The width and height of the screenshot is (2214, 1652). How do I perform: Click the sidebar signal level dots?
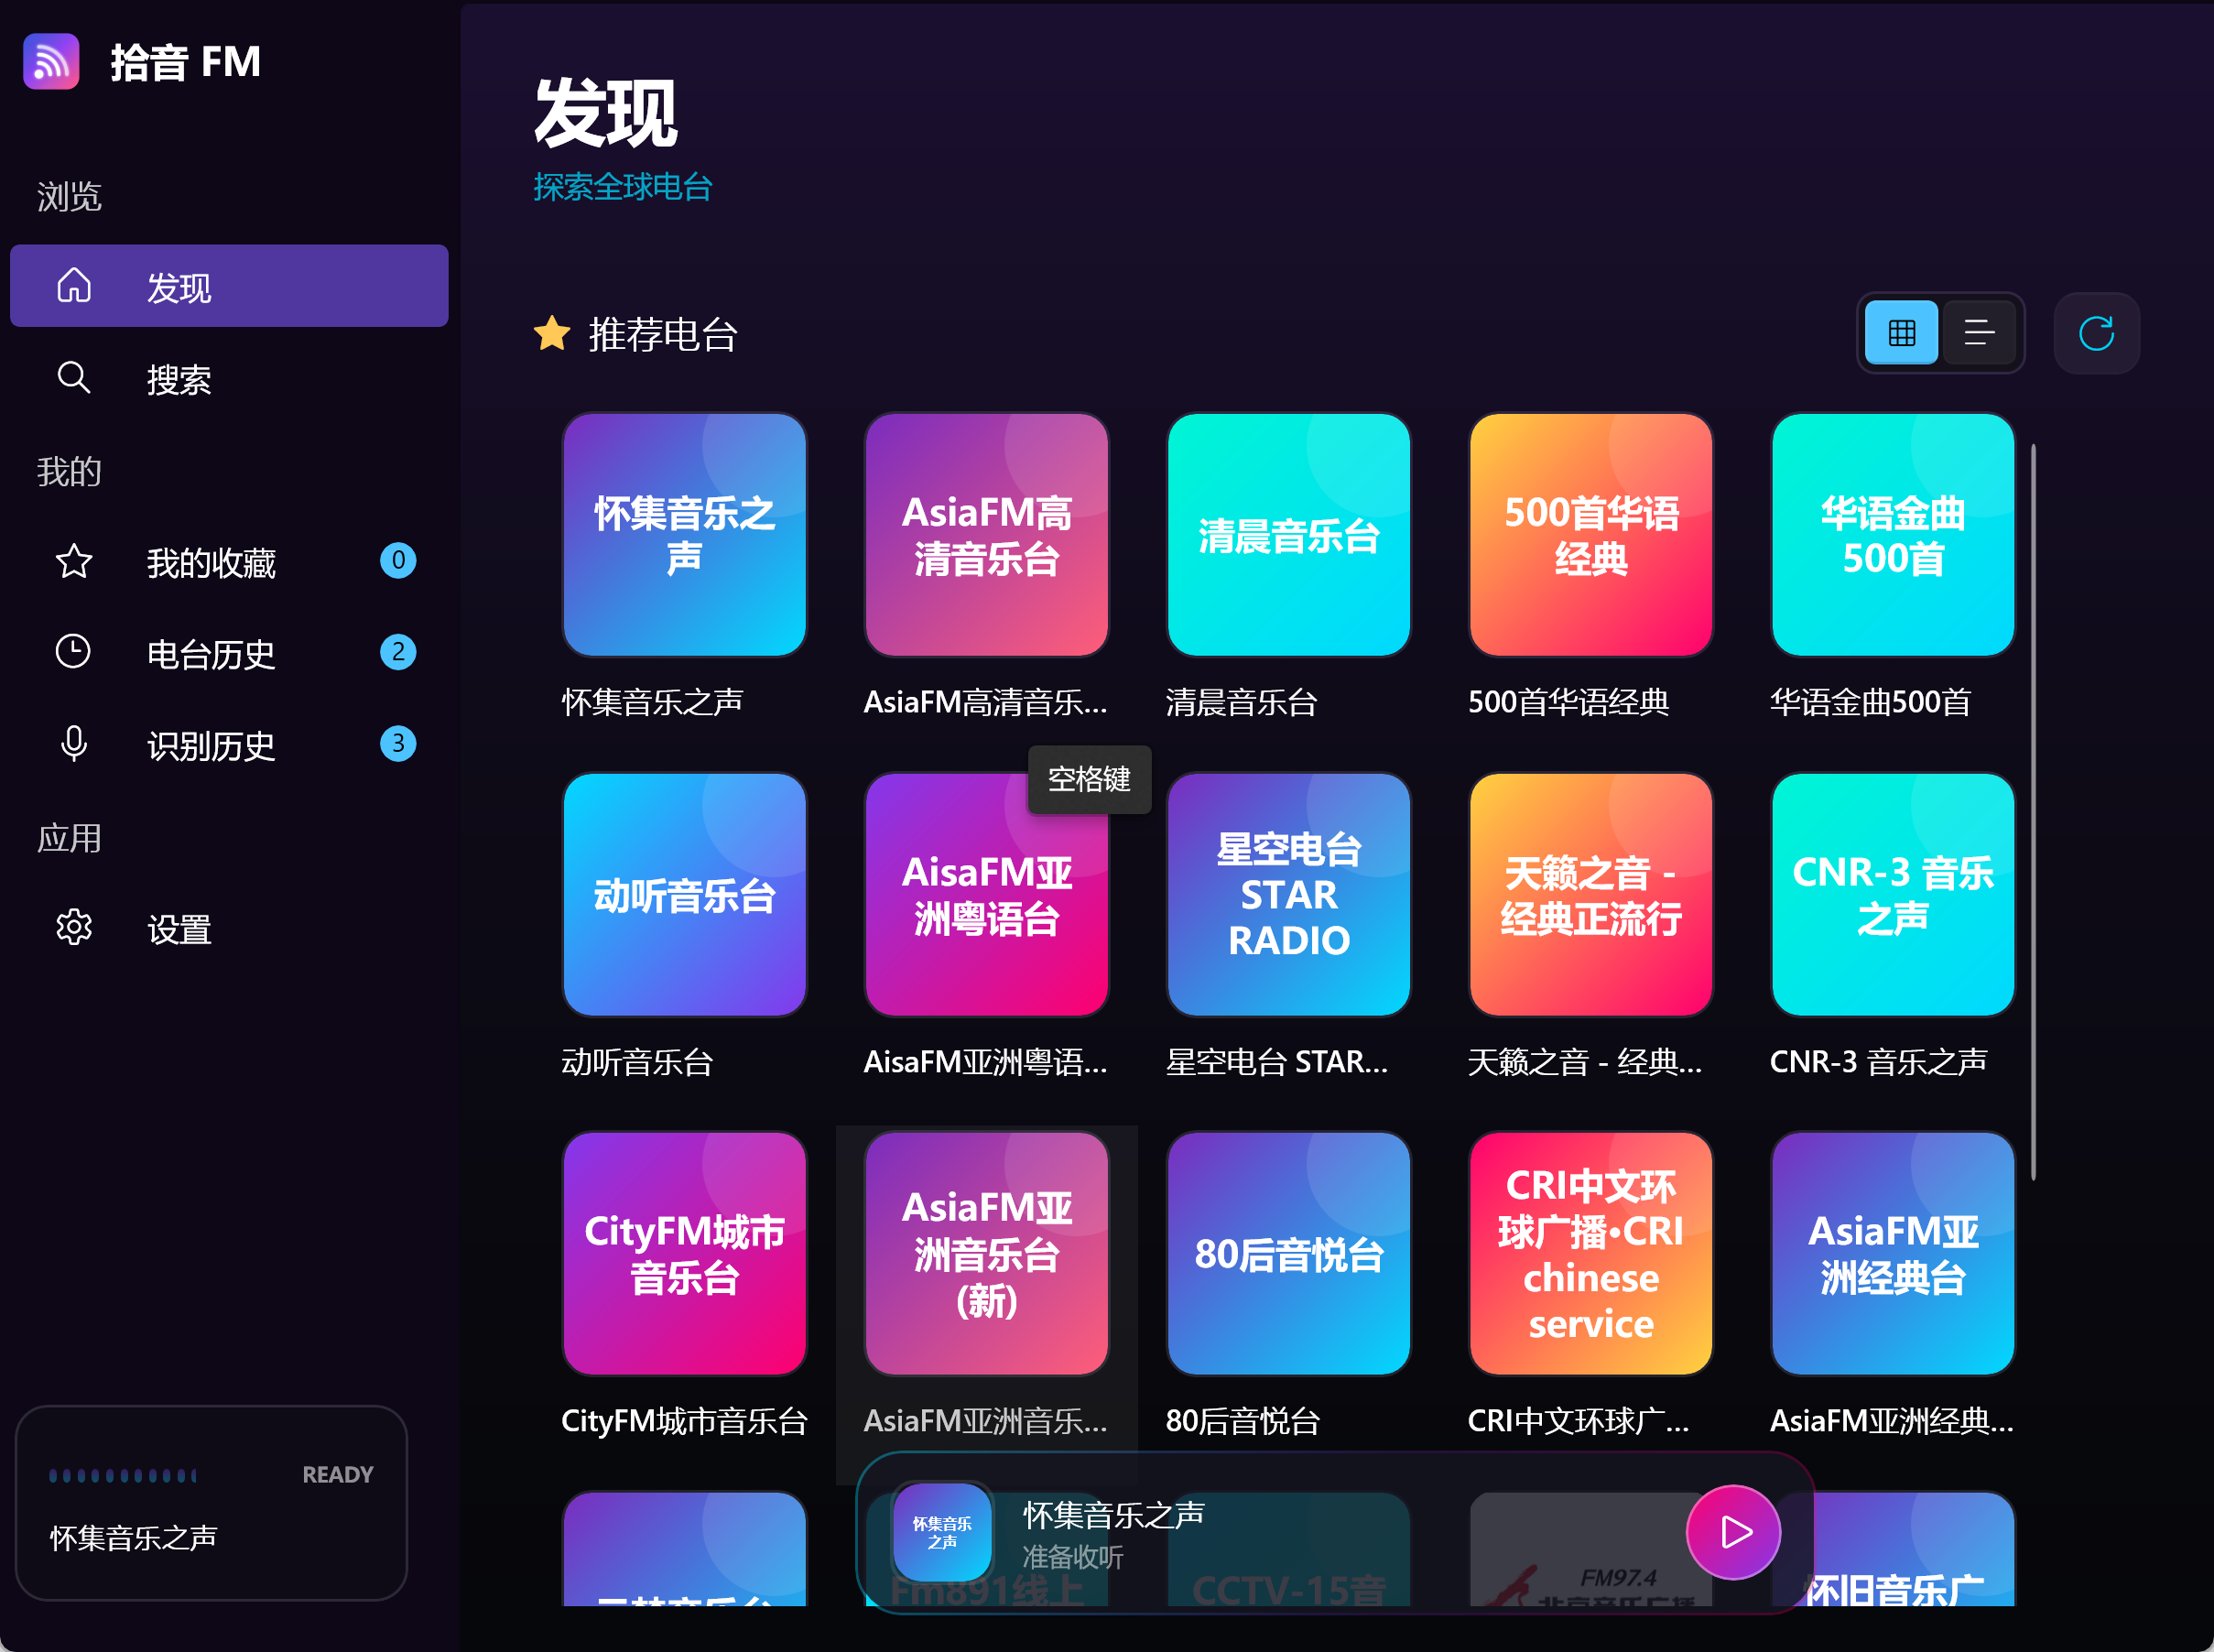tap(123, 1475)
